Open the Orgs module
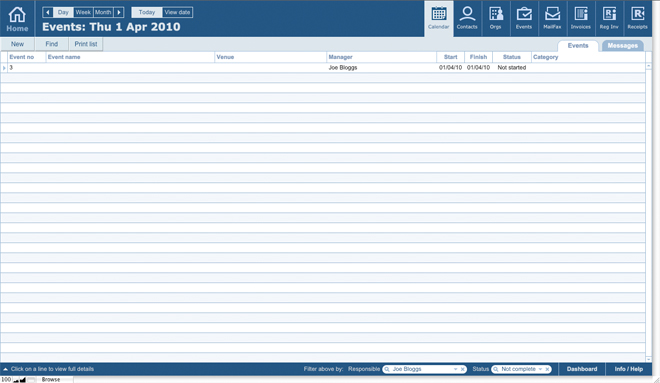The width and height of the screenshot is (660, 383). tap(495, 19)
